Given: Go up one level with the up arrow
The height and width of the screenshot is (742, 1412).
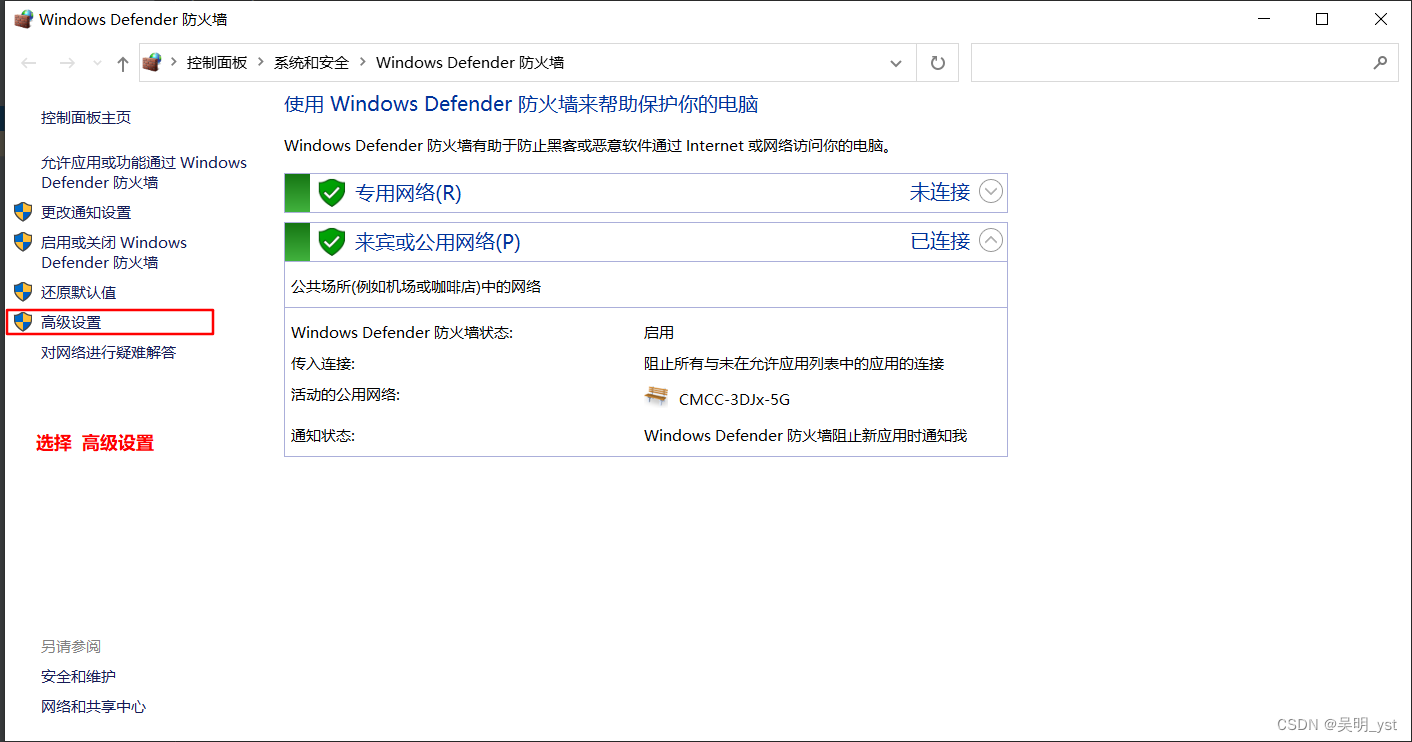Looking at the screenshot, I should 123,63.
